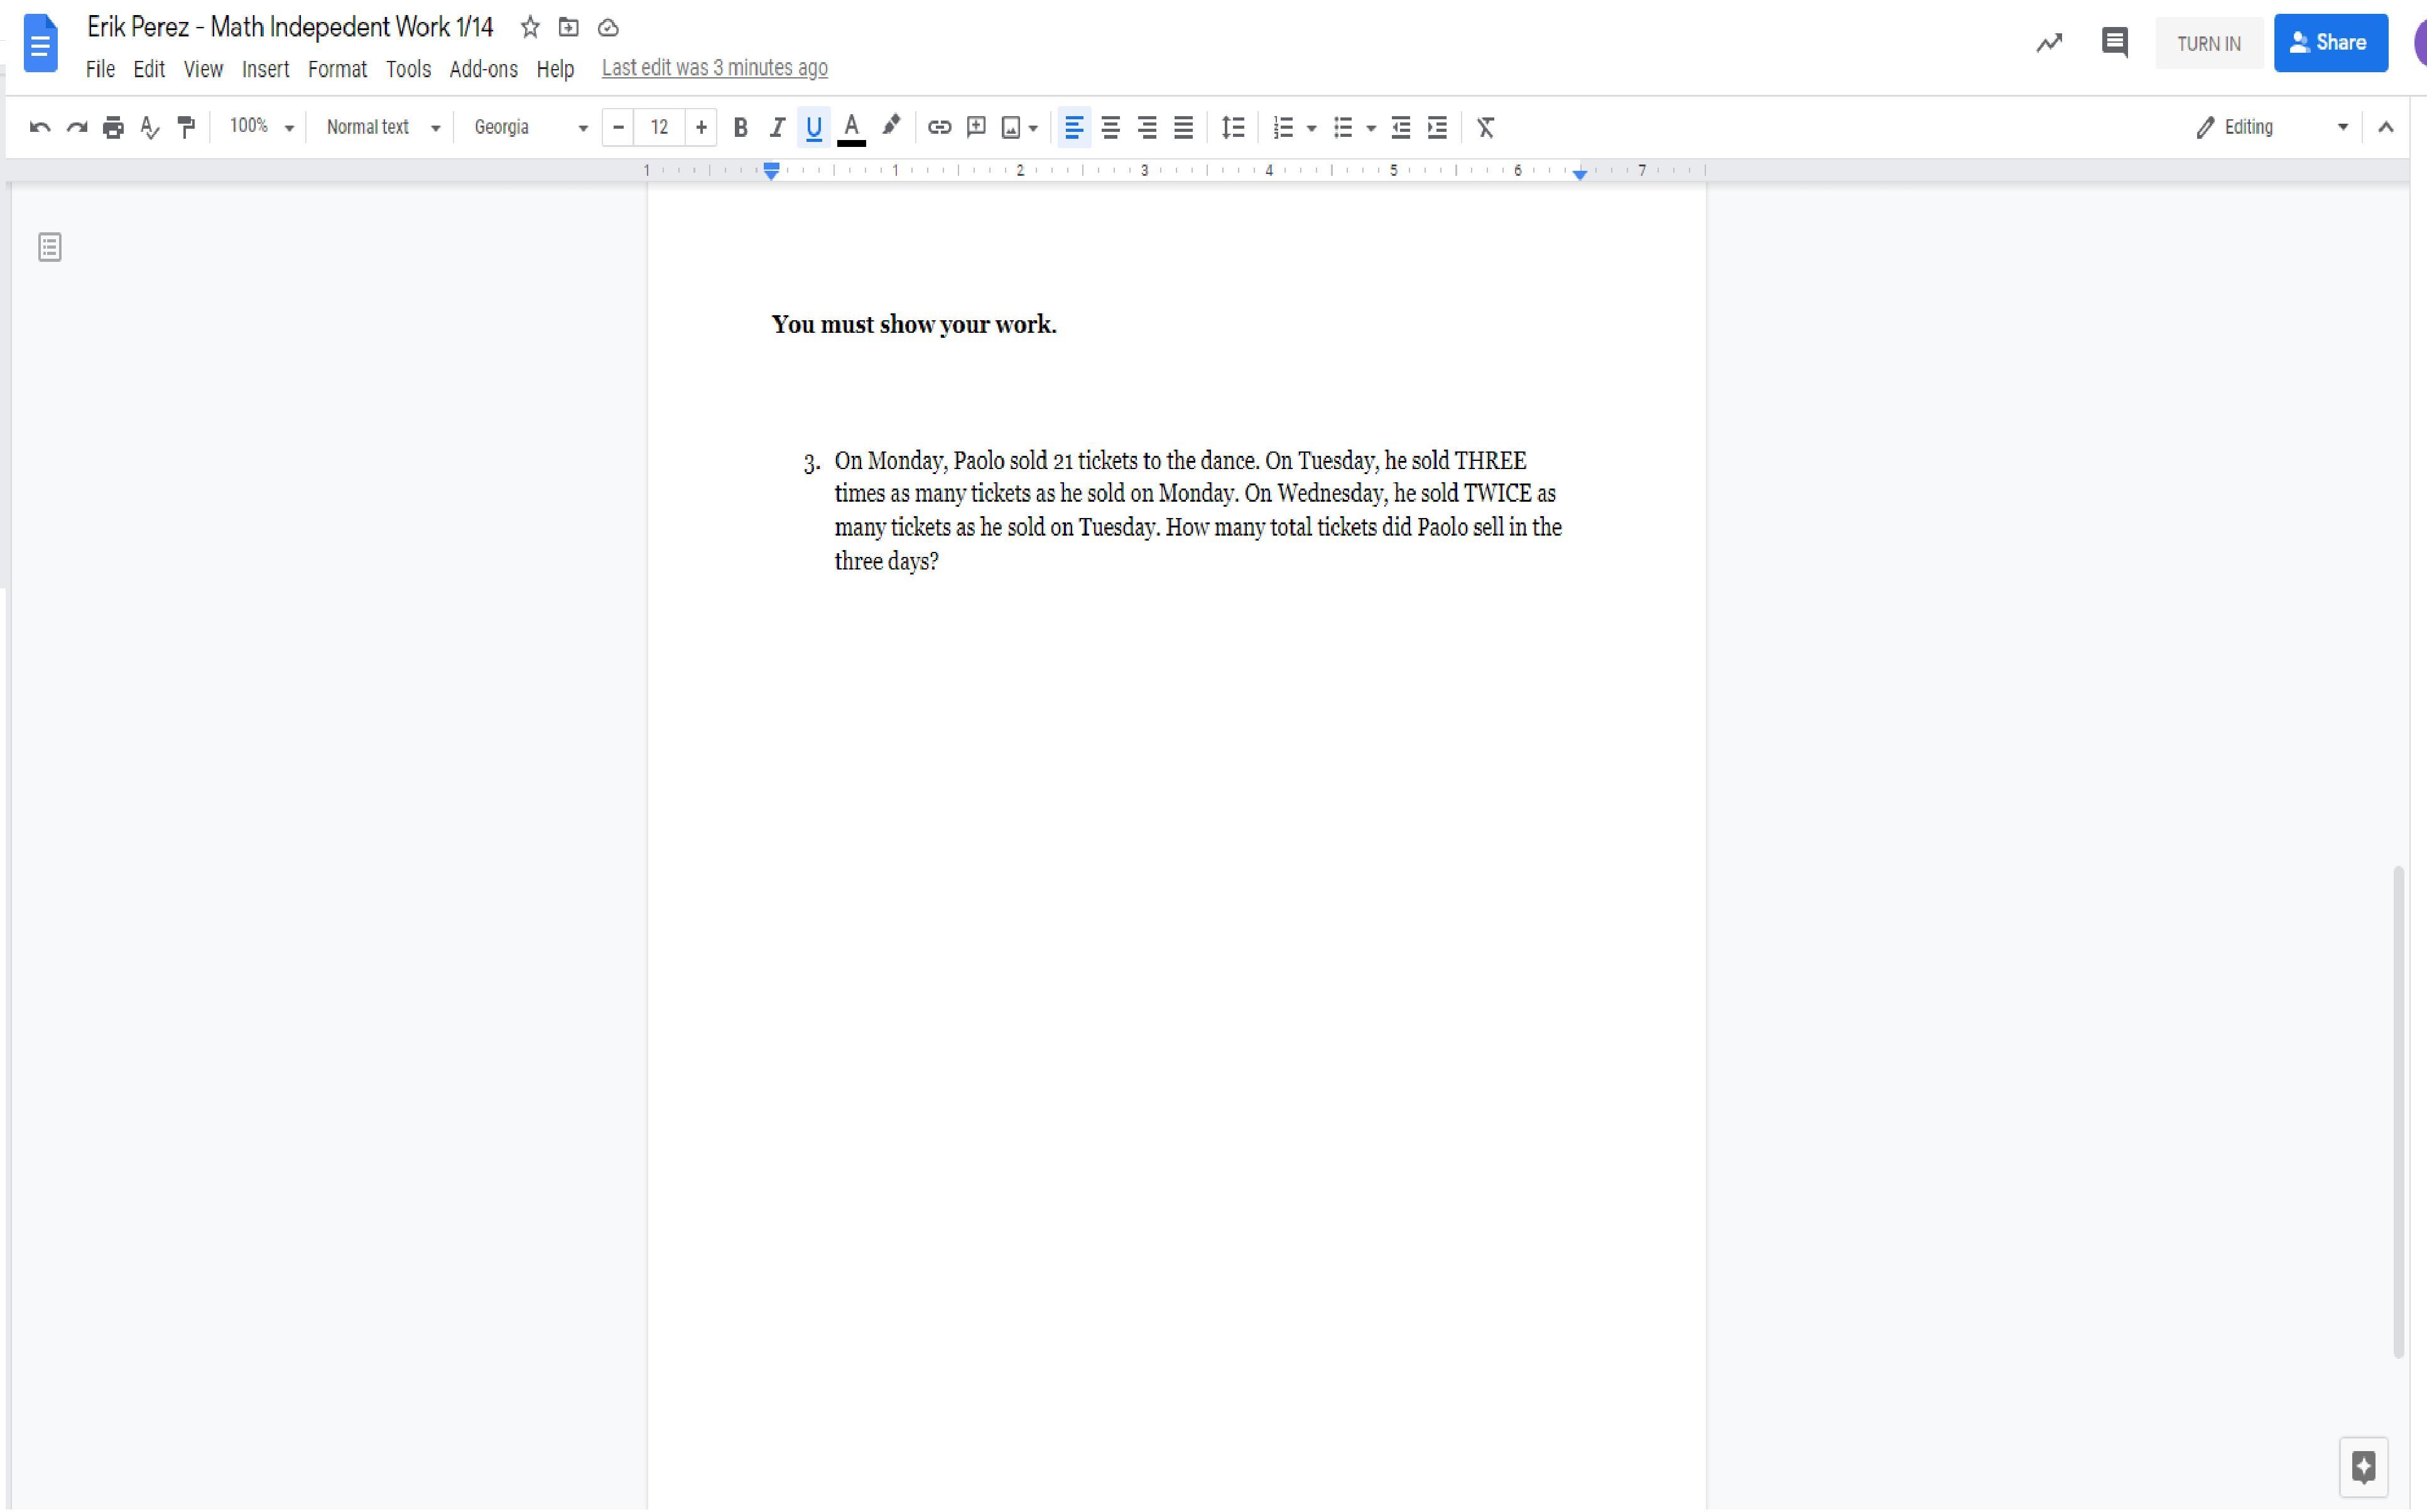Toggle italic formatting
Screen dimensions: 2427x1512
point(777,127)
